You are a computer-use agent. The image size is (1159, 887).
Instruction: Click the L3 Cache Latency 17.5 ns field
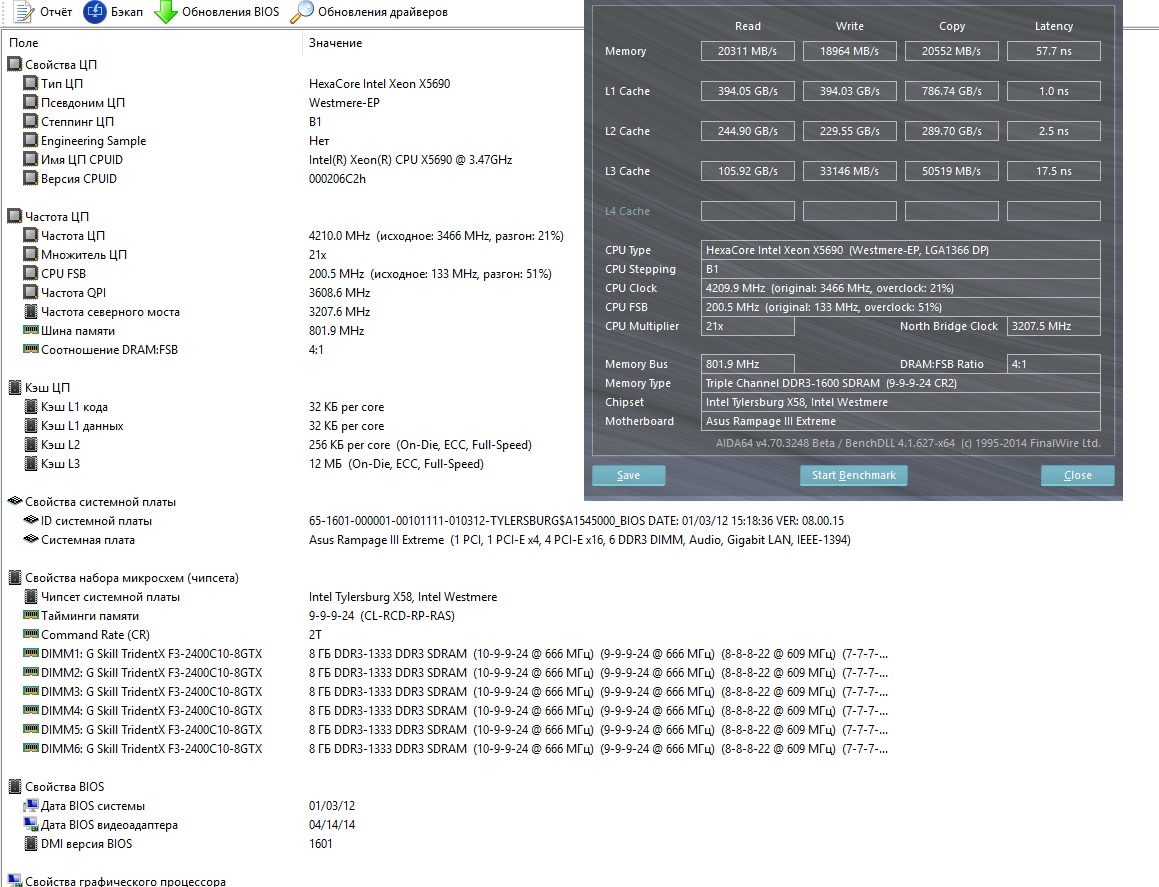click(1053, 171)
